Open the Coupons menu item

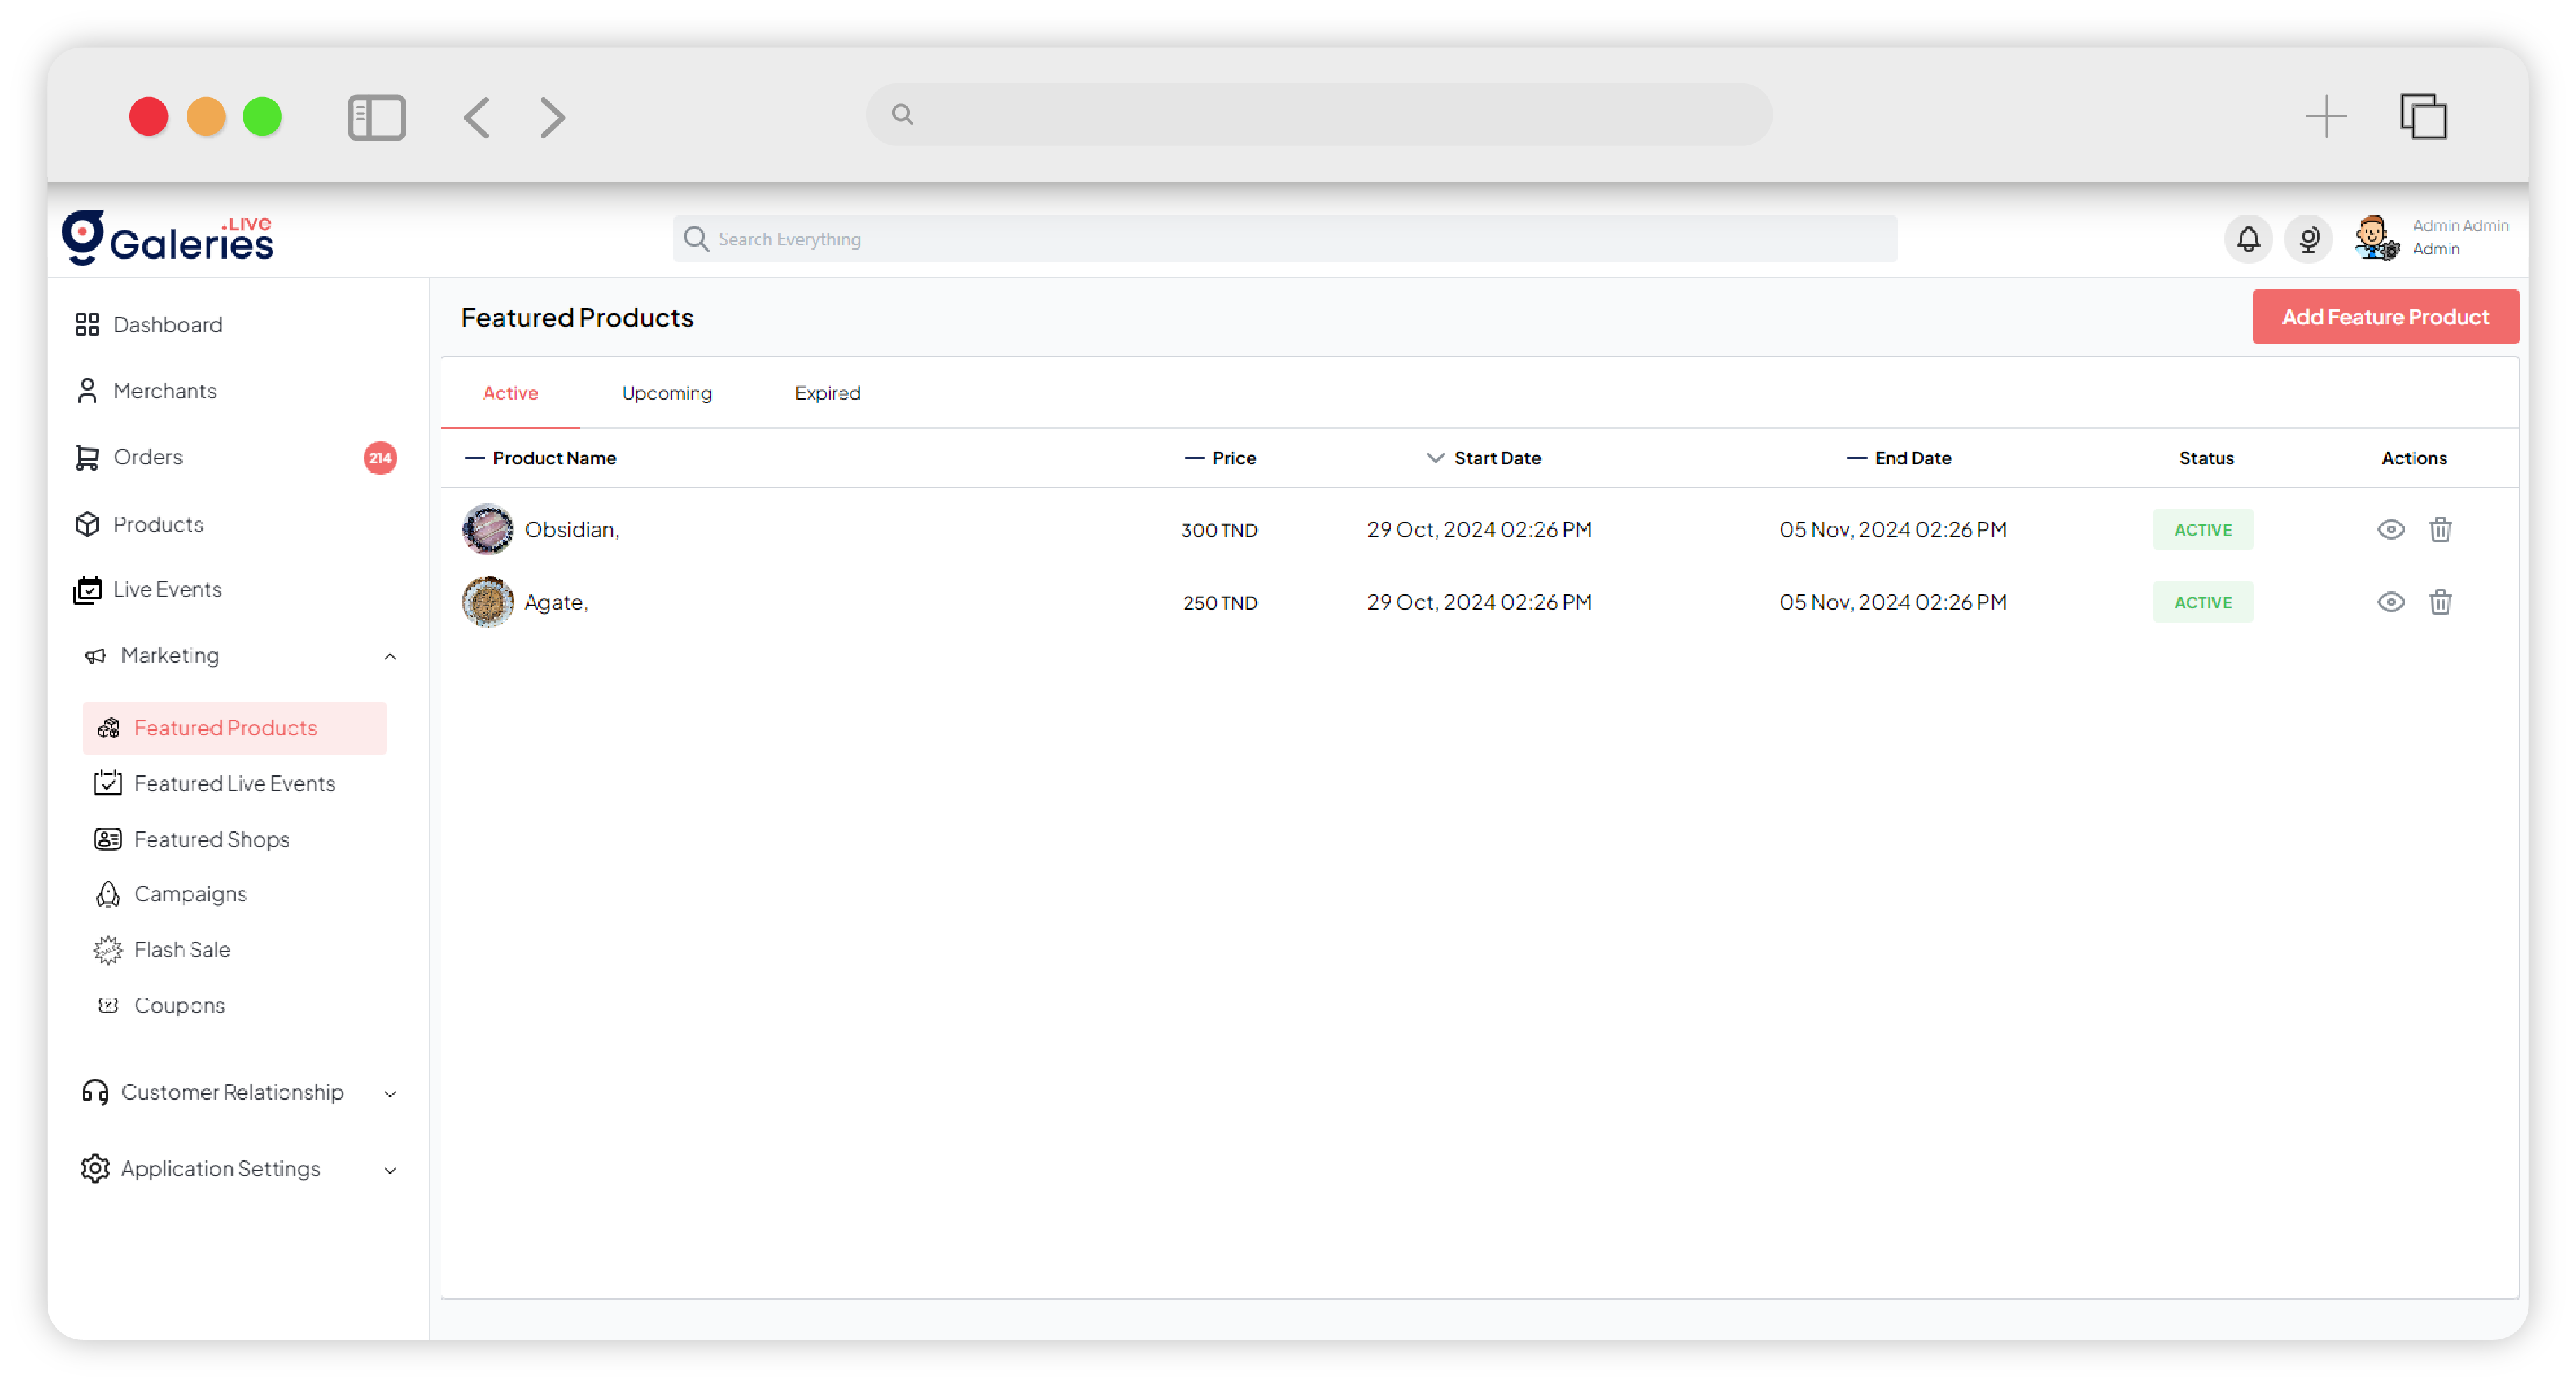tap(179, 1005)
